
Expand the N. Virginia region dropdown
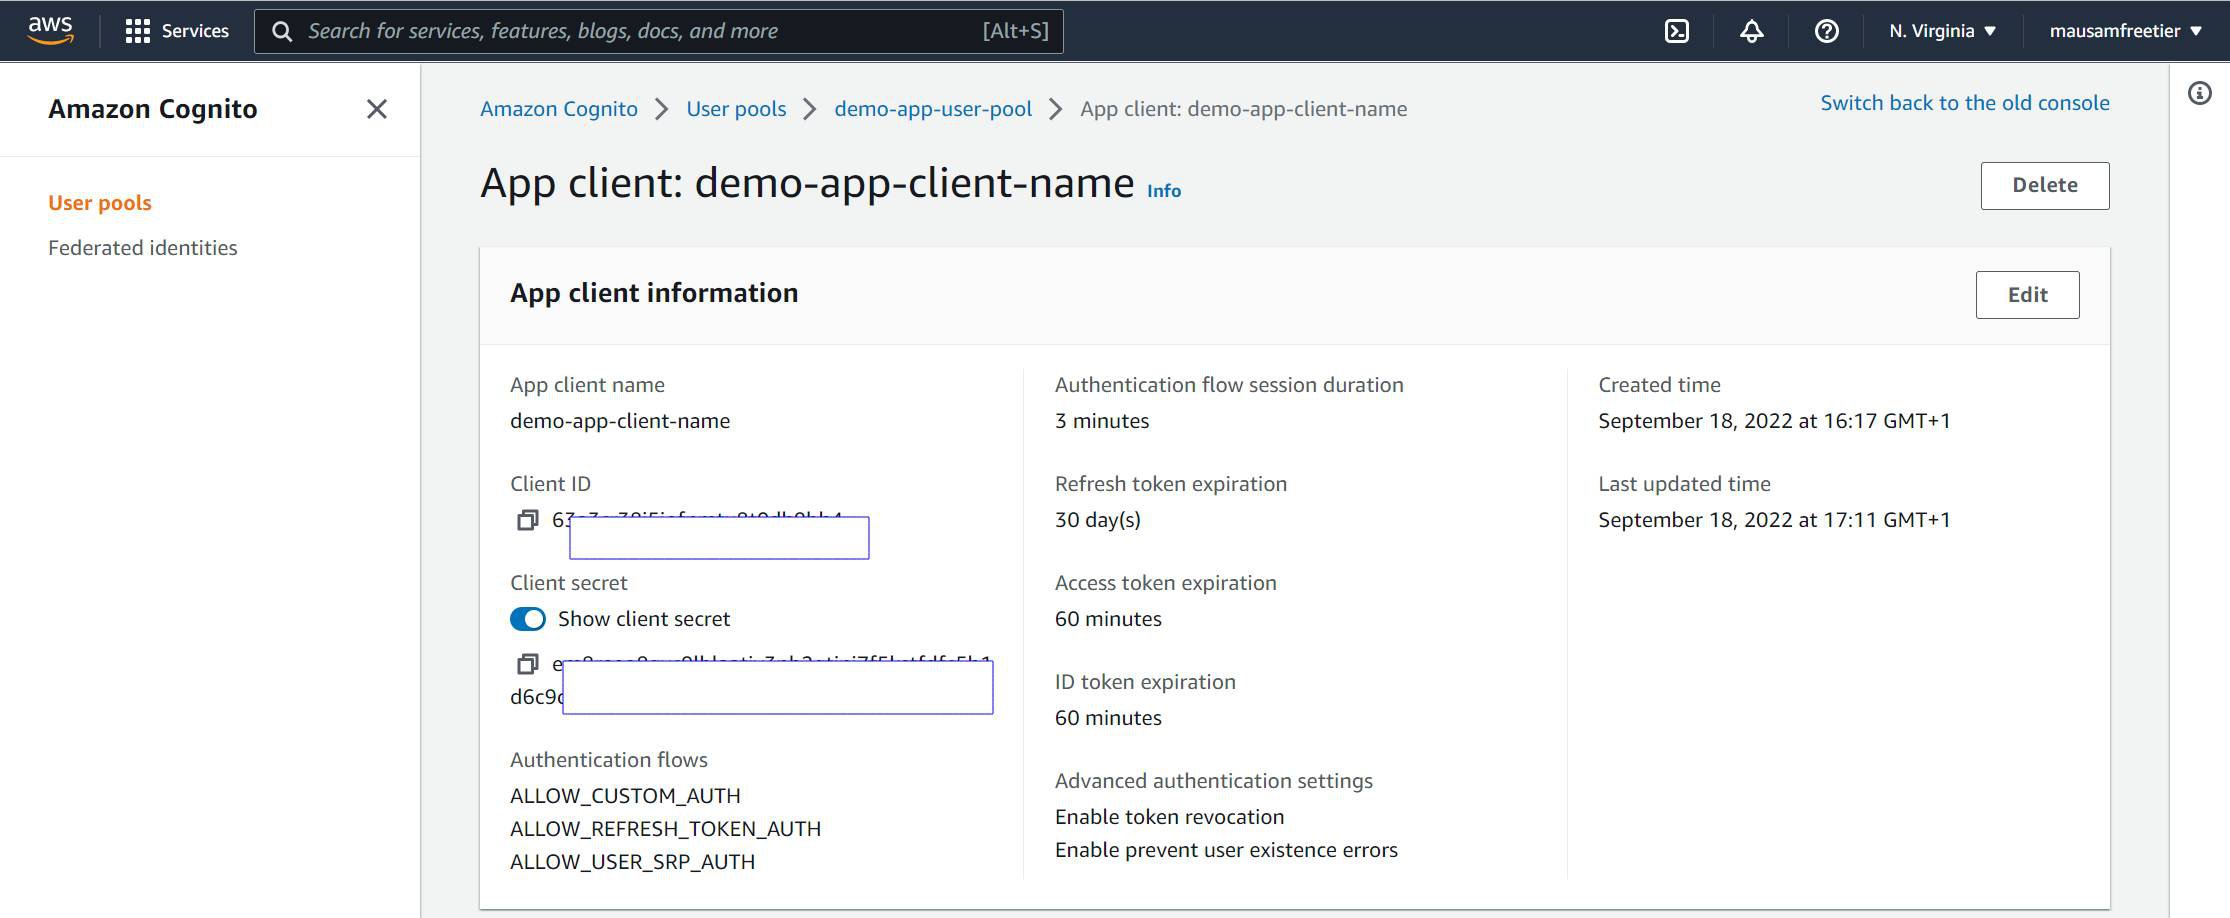pyautogui.click(x=1942, y=31)
